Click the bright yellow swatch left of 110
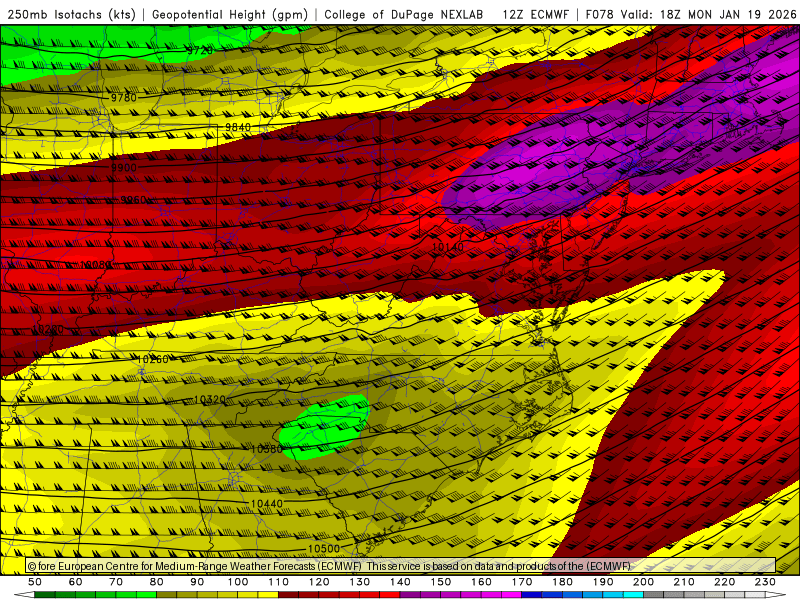The height and width of the screenshot is (600, 800). point(268,595)
